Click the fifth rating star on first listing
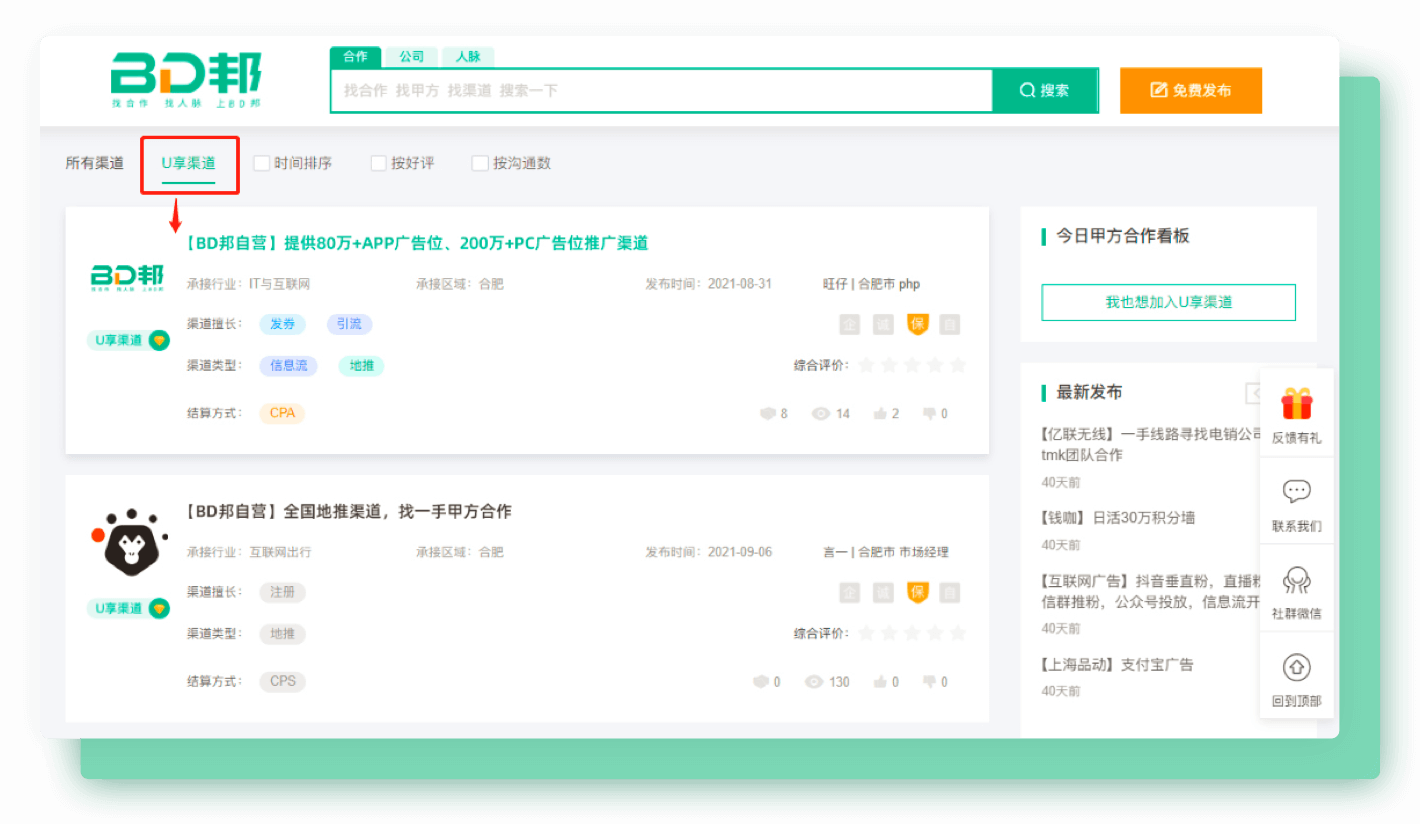 click(x=958, y=365)
